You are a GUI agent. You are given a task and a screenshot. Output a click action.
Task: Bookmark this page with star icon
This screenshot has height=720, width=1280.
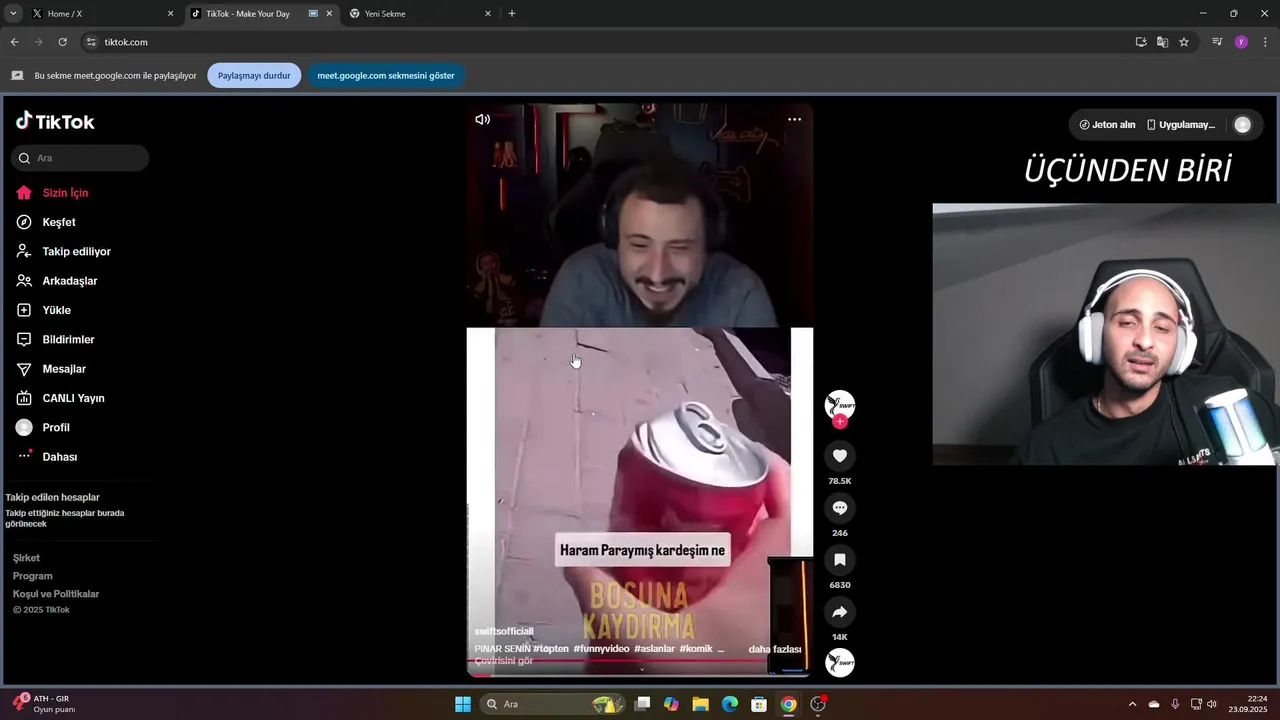point(1184,42)
